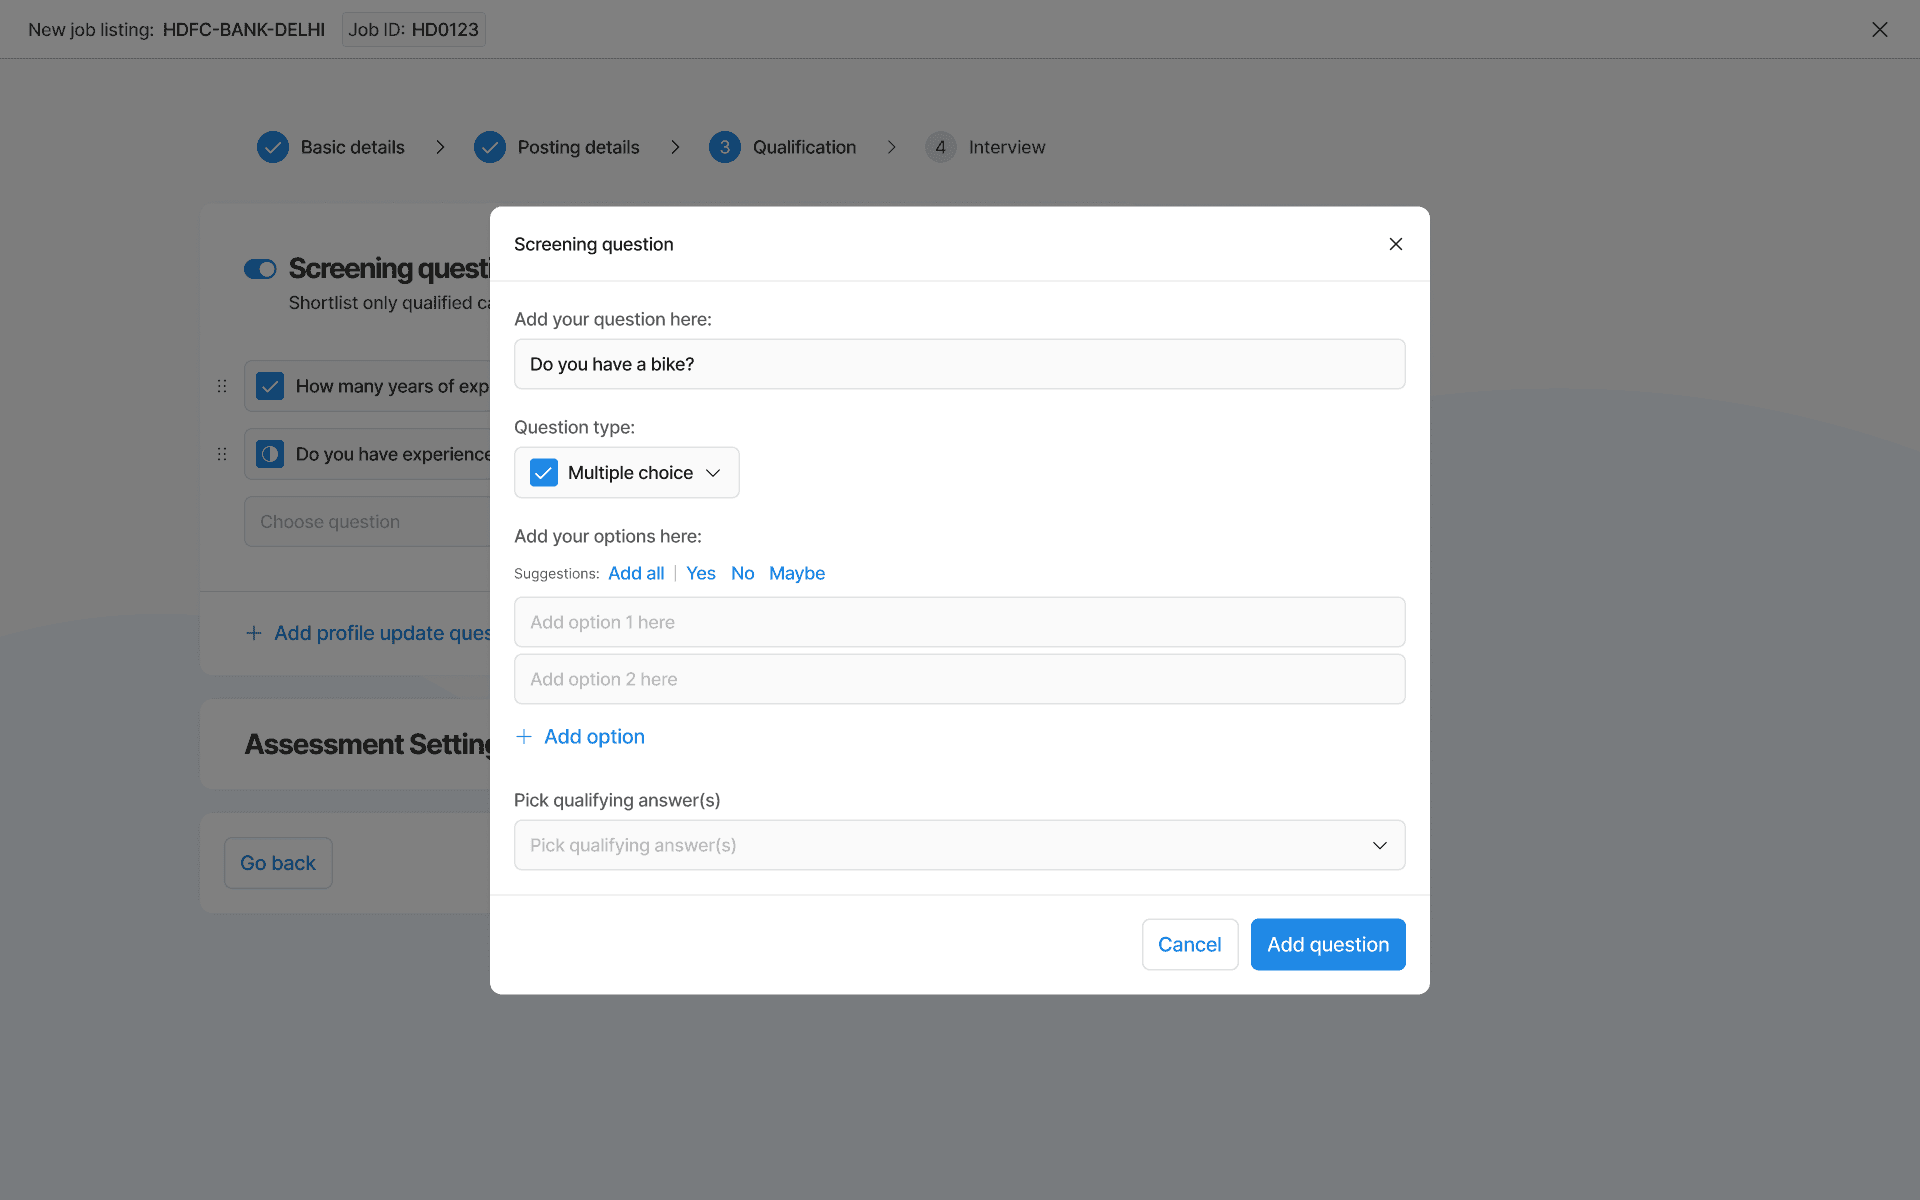Click the Posting details completed checkmark icon
This screenshot has height=1200, width=1920.
tap(489, 147)
